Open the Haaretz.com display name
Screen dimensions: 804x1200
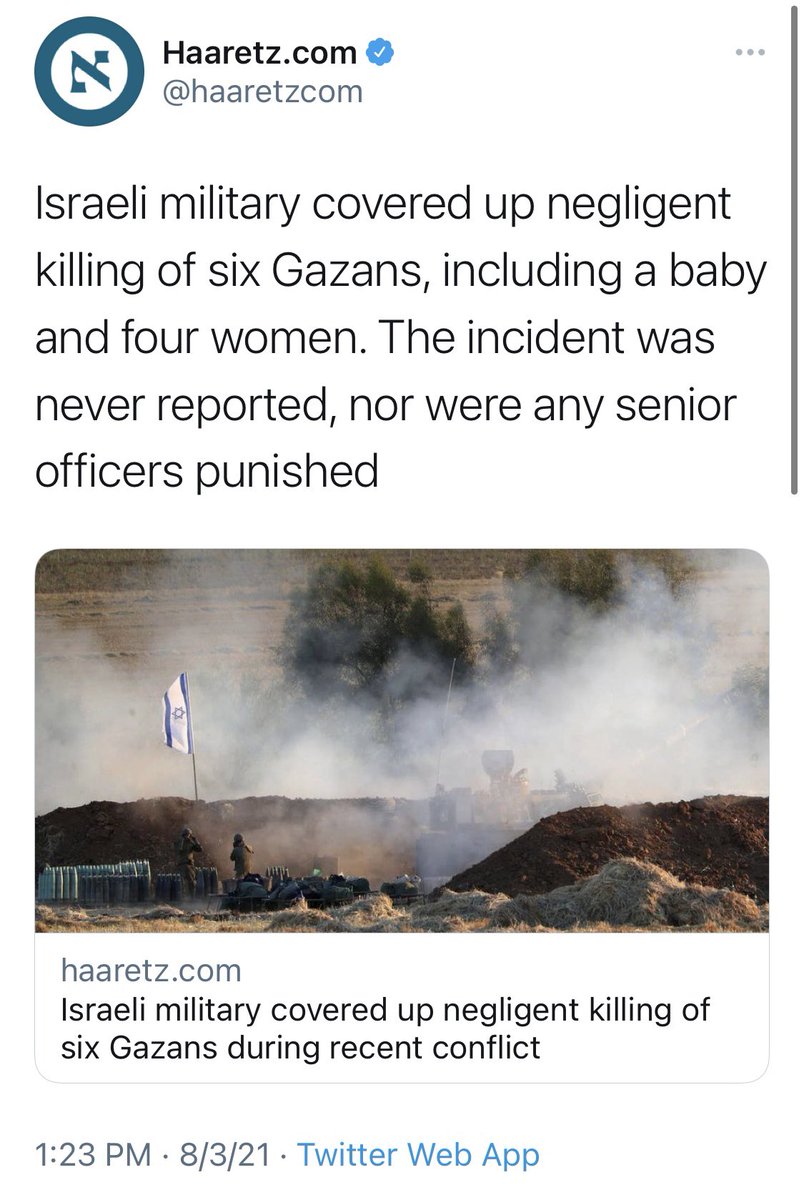[260, 52]
